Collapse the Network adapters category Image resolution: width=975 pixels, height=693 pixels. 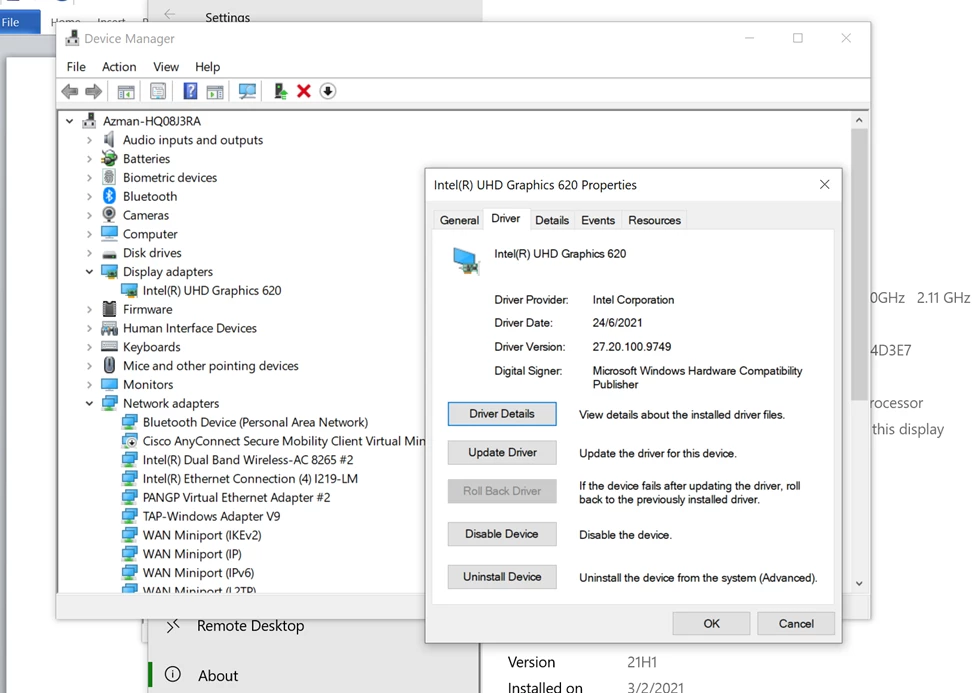(90, 403)
